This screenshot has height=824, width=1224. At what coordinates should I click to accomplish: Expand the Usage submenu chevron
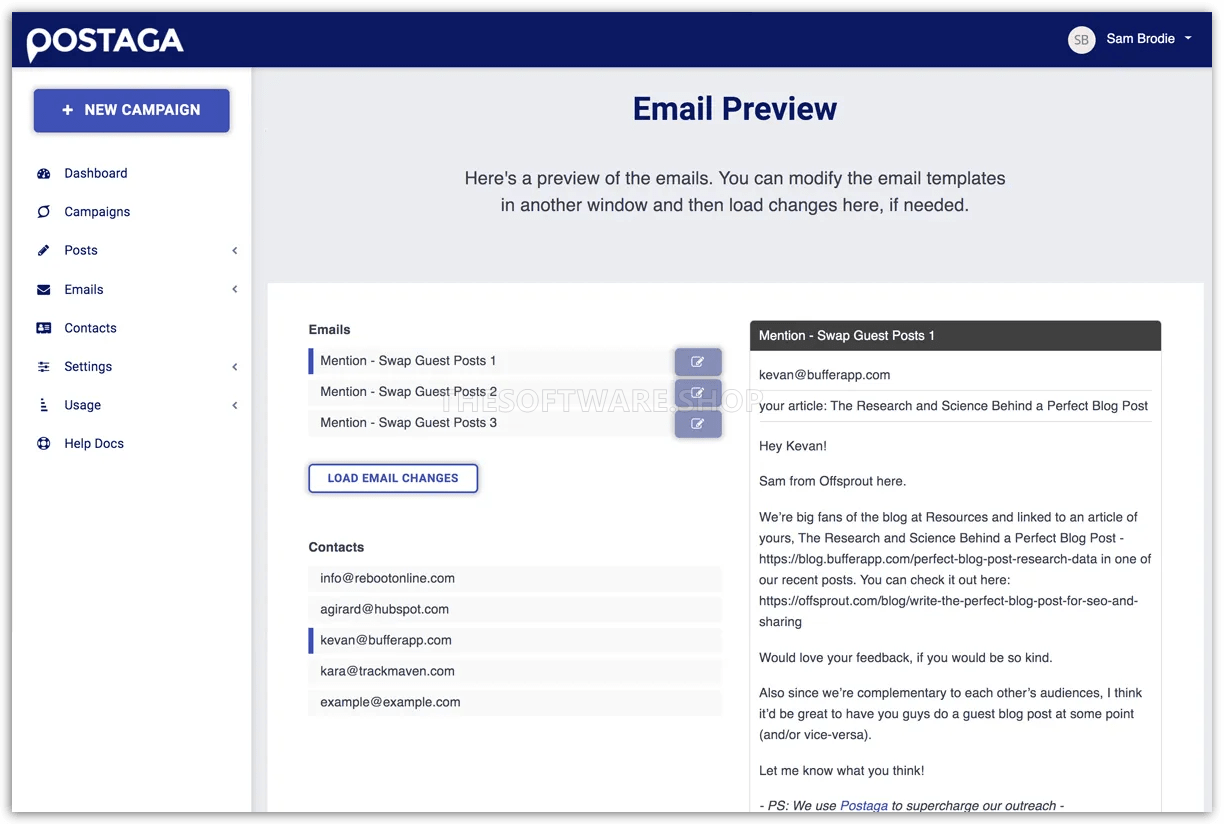(x=235, y=405)
